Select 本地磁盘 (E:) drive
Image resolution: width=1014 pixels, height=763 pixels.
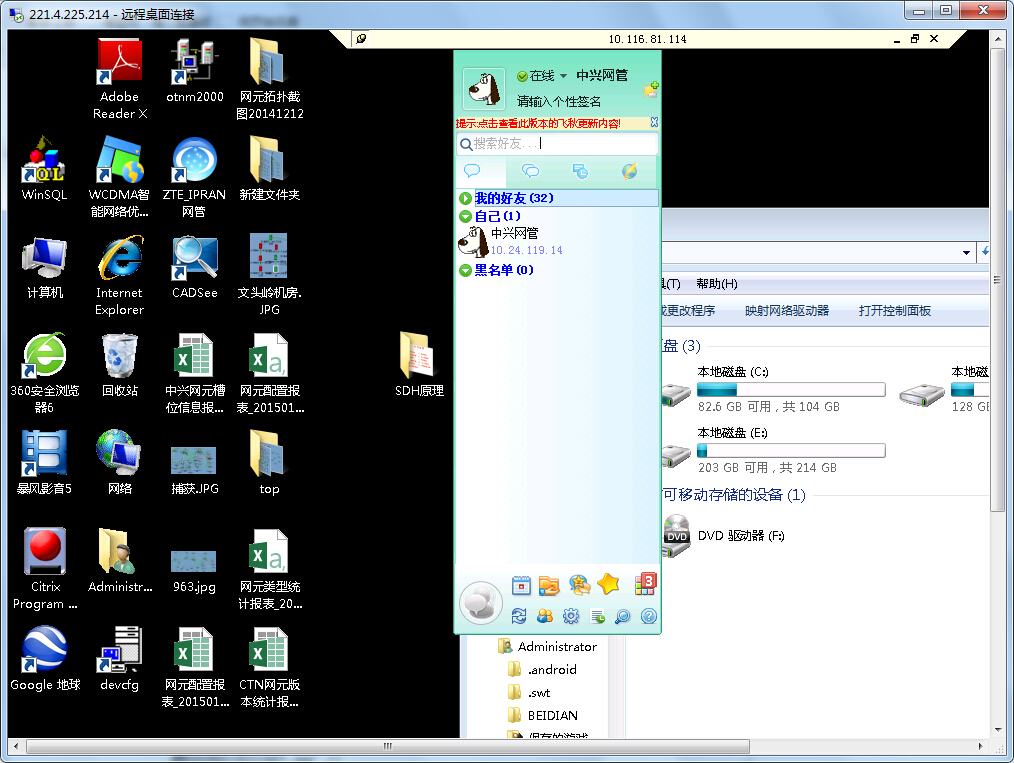tap(774, 451)
